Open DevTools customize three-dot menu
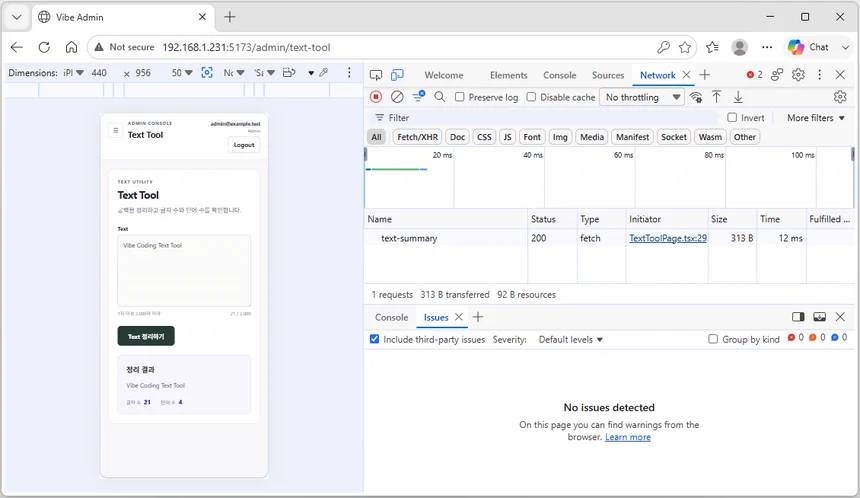This screenshot has width=860, height=498. pos(819,75)
